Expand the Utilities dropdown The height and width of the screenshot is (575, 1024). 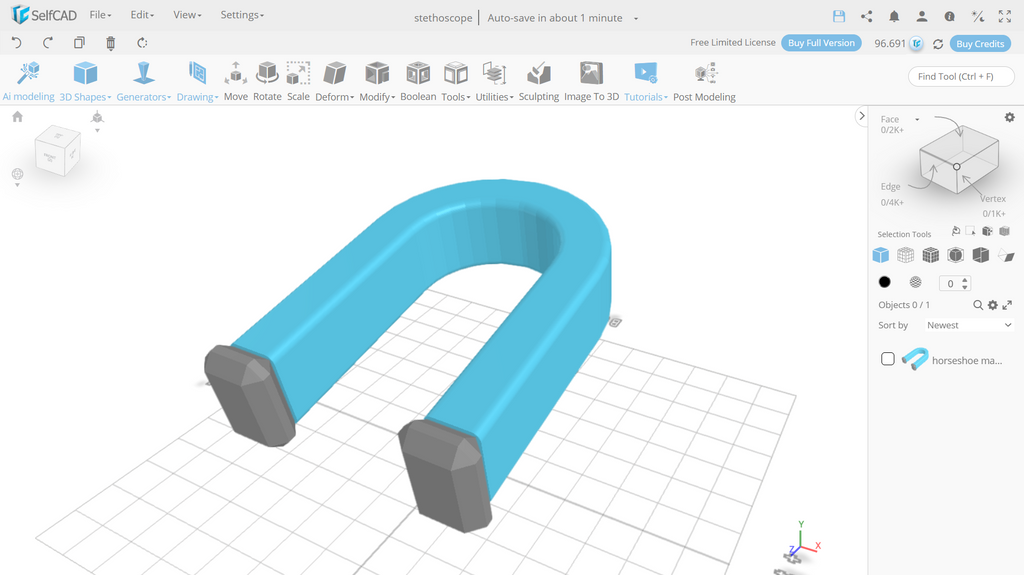pos(494,82)
